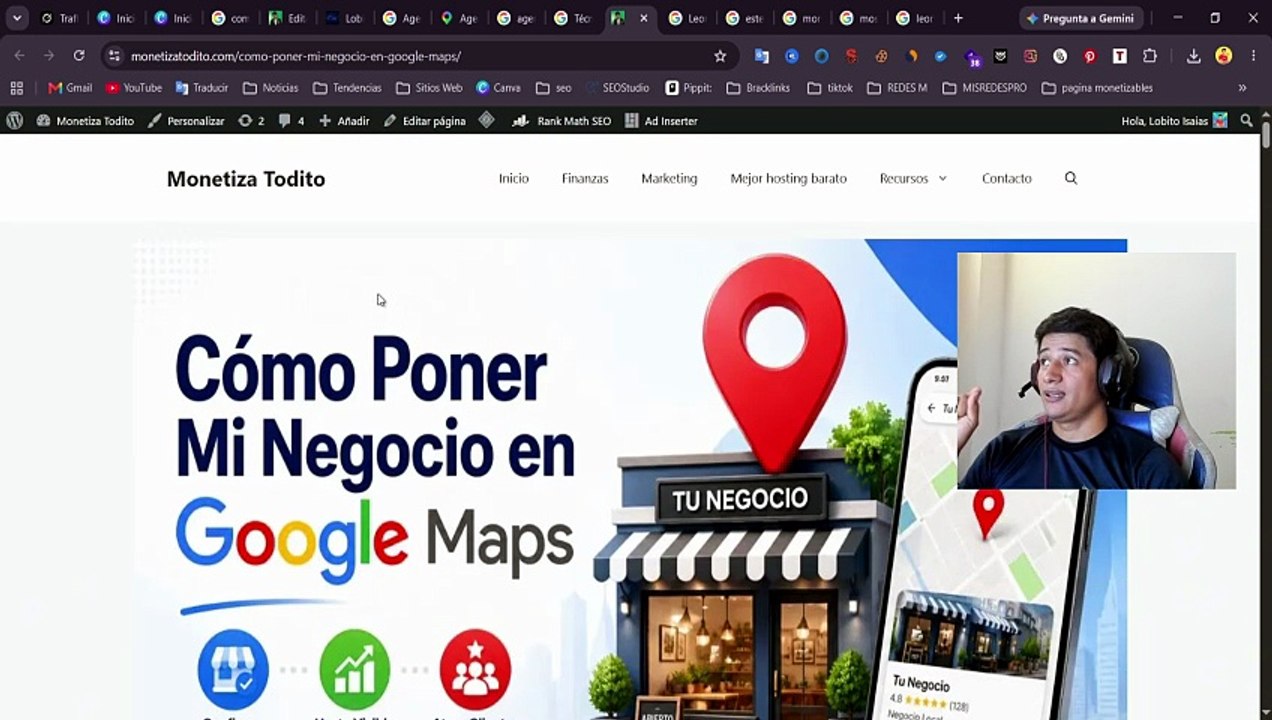Viewport: 1272px width, 720px height.
Task: Switch to the Técr browser tab
Action: (x=572, y=18)
